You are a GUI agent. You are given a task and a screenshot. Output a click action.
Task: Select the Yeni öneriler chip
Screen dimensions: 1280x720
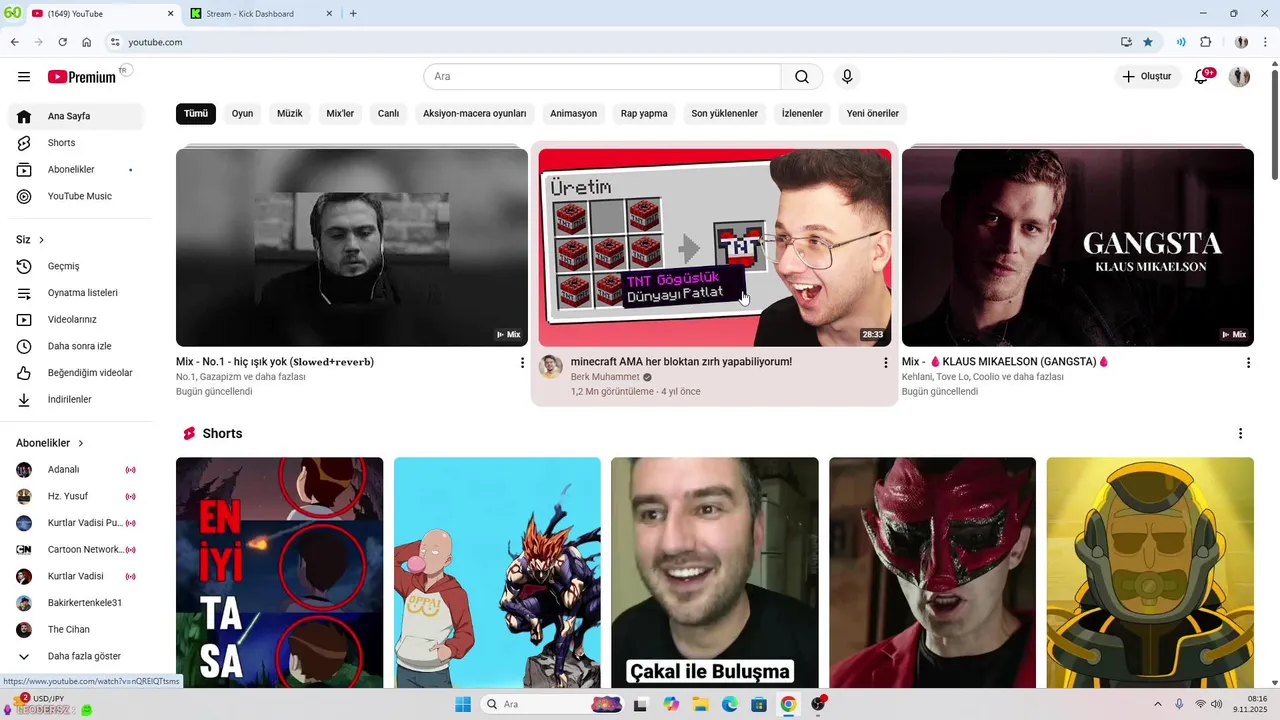pyautogui.click(x=873, y=114)
